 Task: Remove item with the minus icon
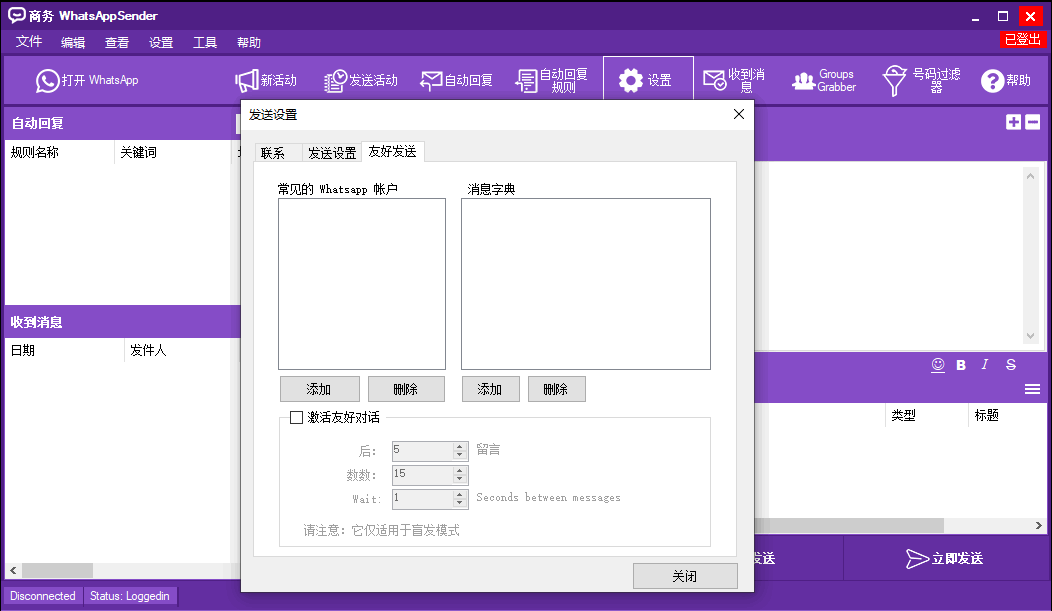tap(1033, 122)
